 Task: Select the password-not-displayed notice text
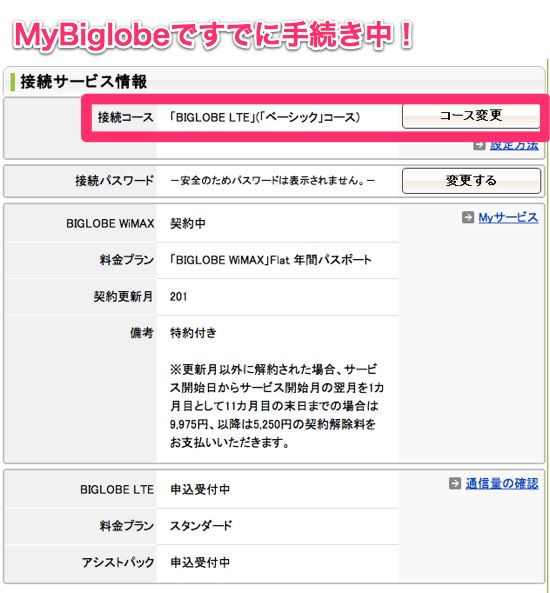click(x=272, y=180)
